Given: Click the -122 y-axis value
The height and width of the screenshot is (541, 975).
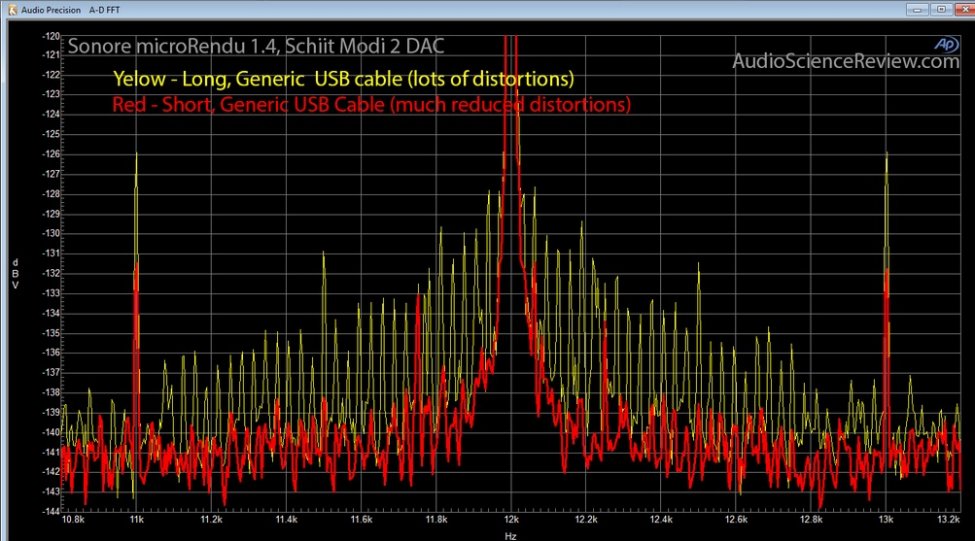Looking at the screenshot, I should pos(51,75).
